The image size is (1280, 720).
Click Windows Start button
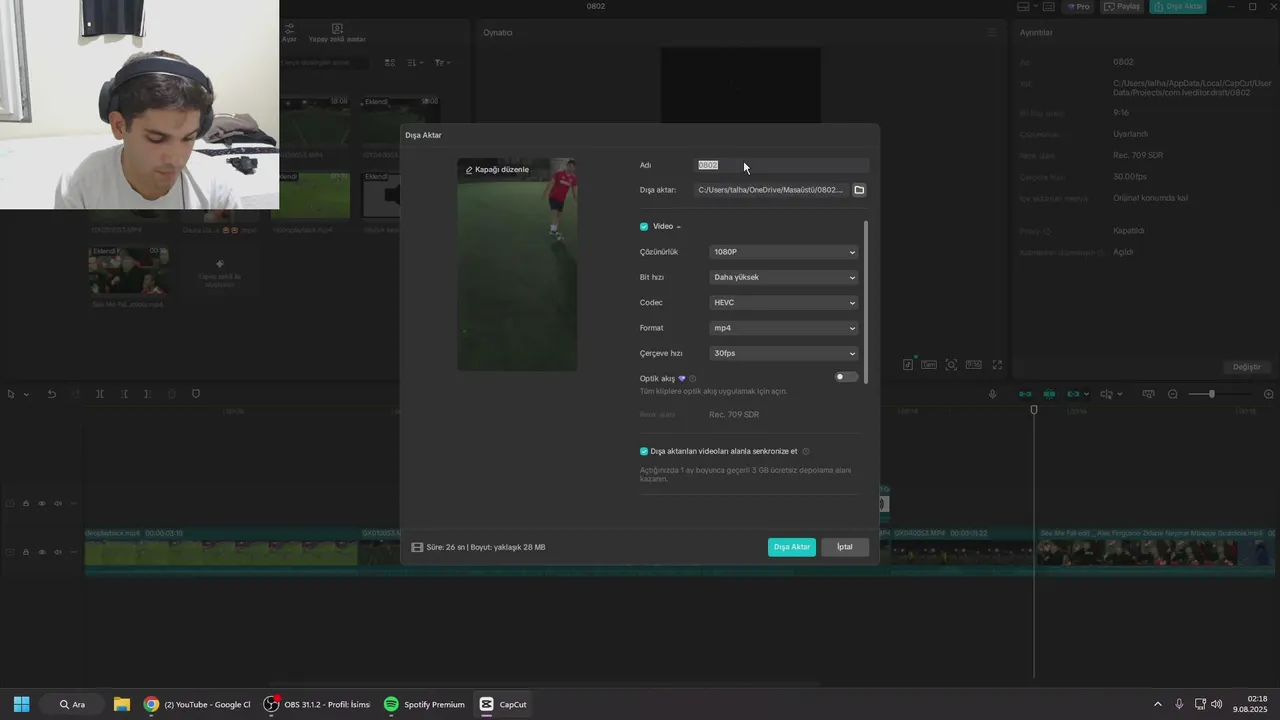tap(21, 704)
